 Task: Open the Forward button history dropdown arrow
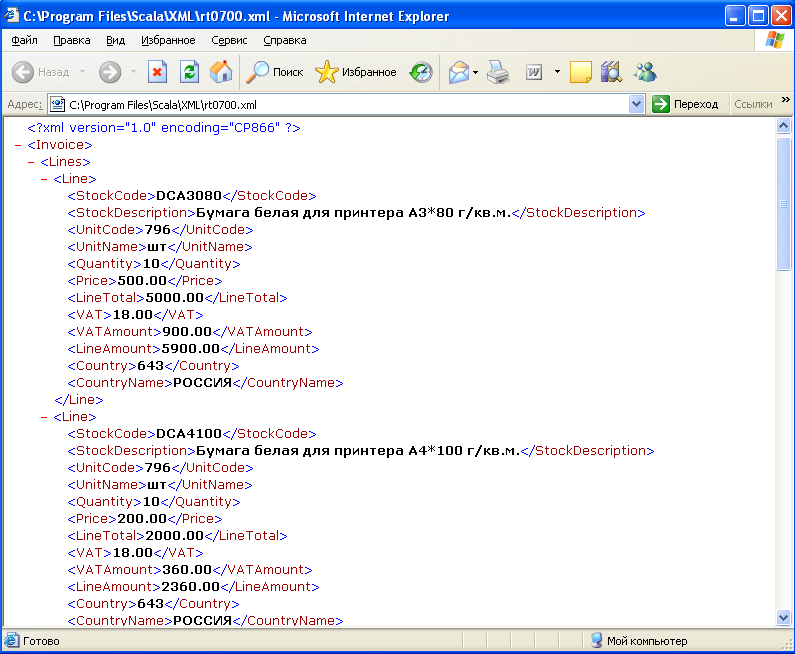tap(133, 72)
